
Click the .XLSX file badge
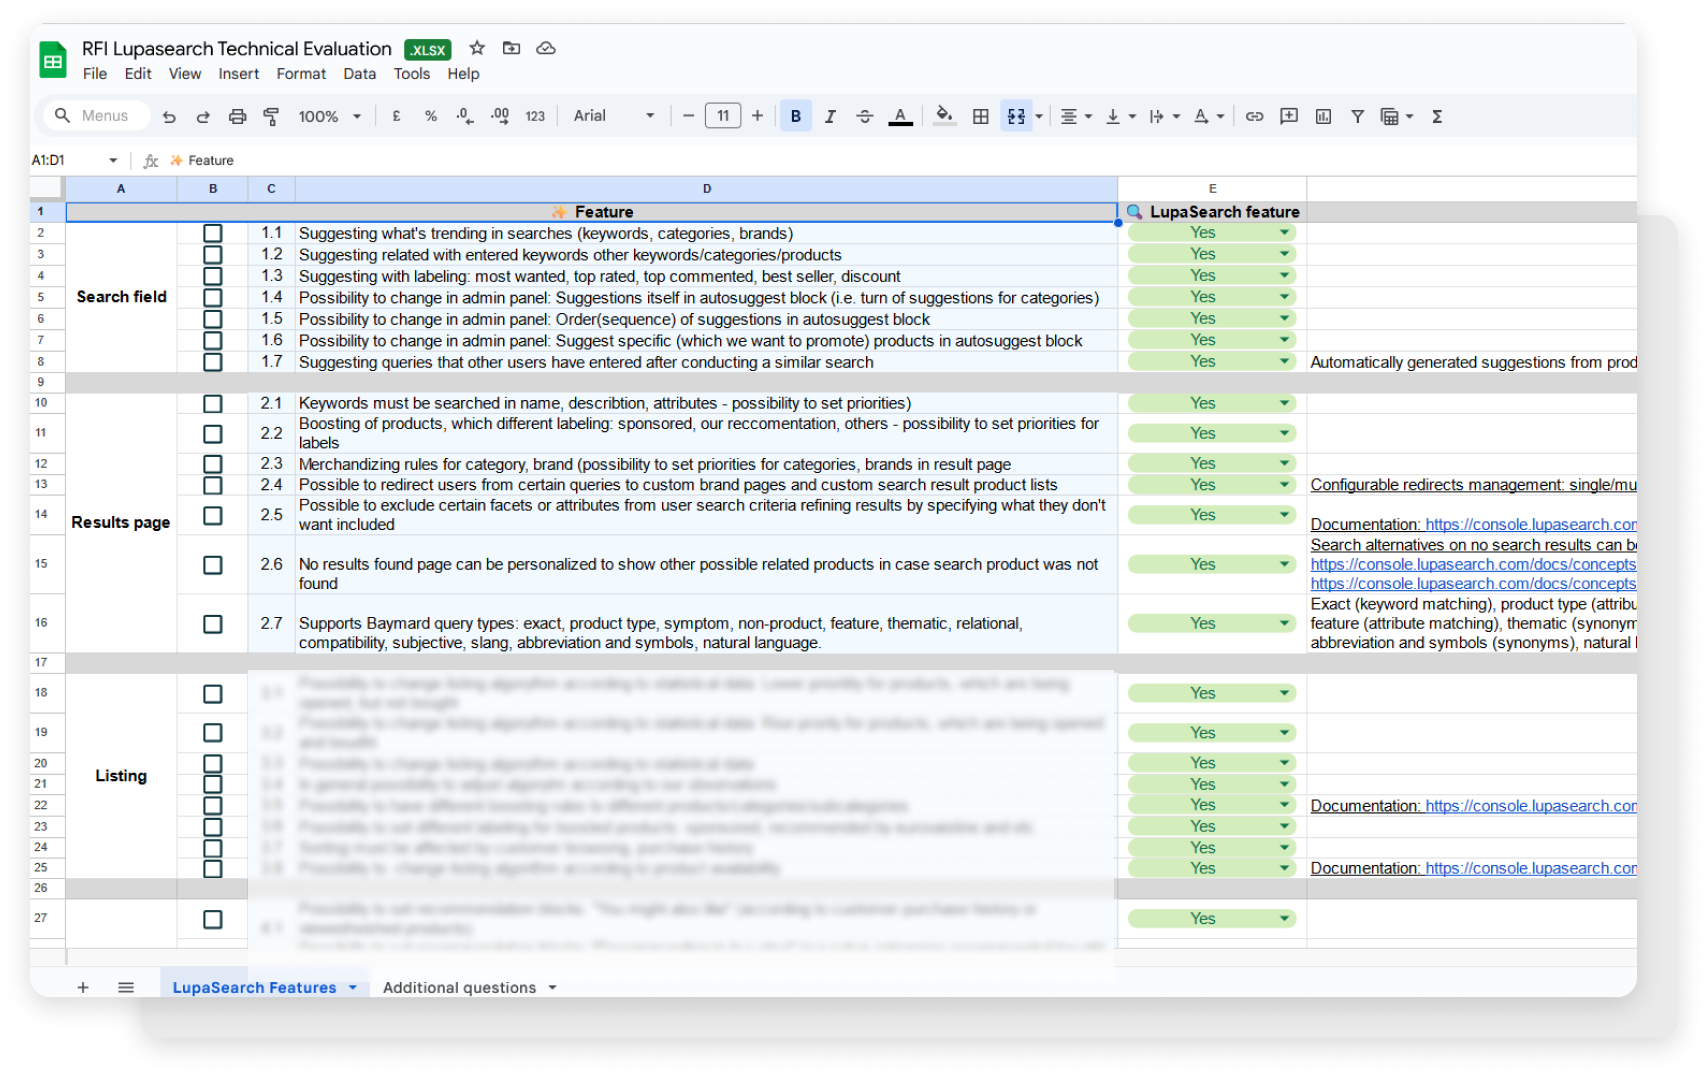pos(428,50)
